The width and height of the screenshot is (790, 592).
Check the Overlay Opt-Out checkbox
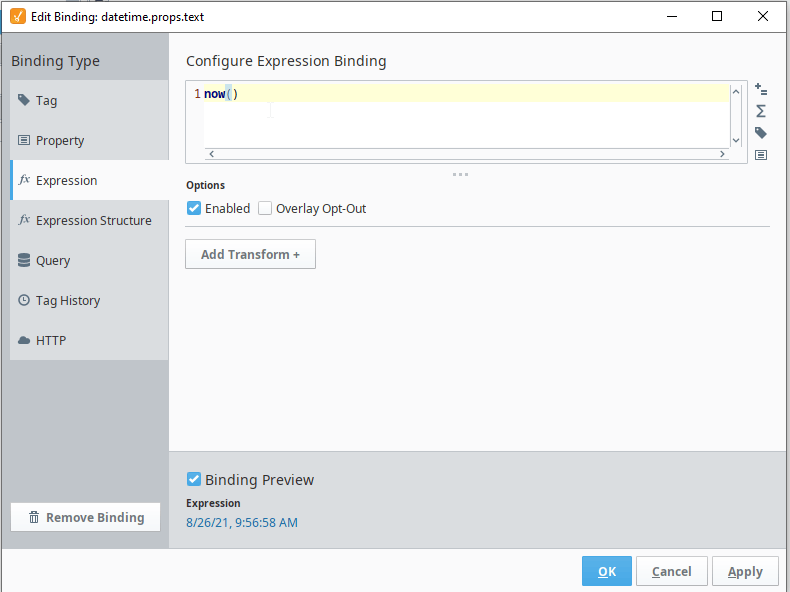[x=265, y=208]
